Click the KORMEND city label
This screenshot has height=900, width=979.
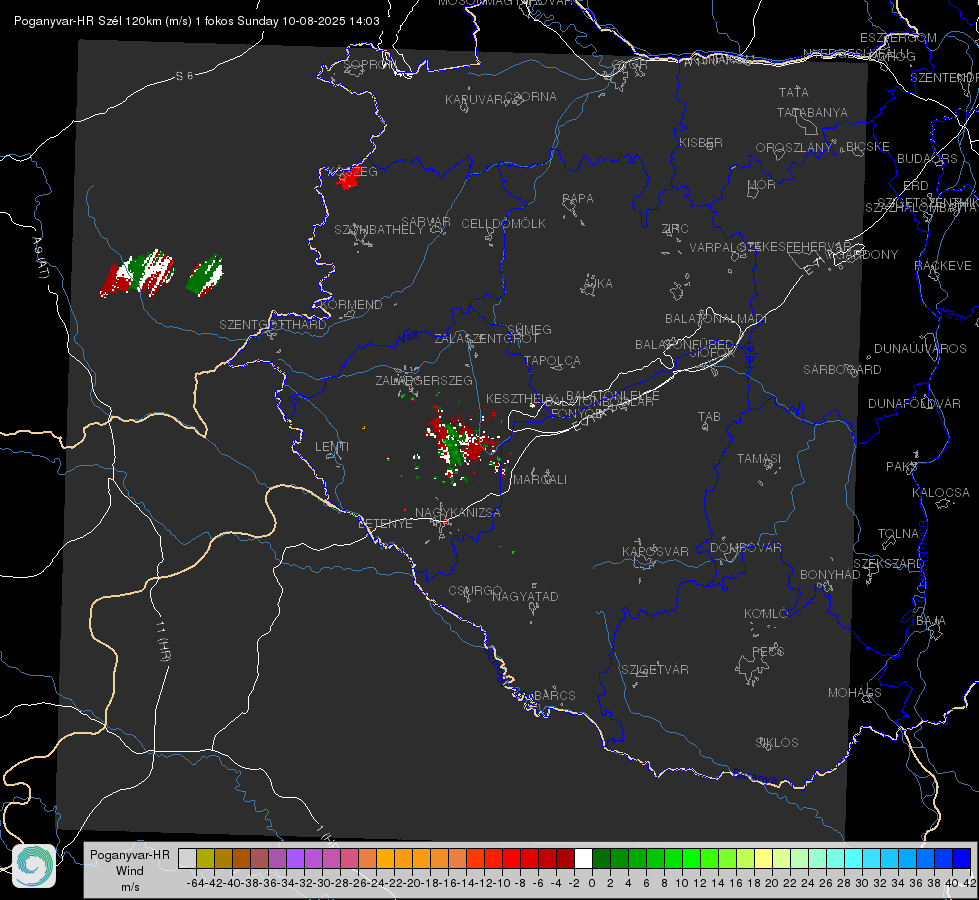pyautogui.click(x=351, y=305)
